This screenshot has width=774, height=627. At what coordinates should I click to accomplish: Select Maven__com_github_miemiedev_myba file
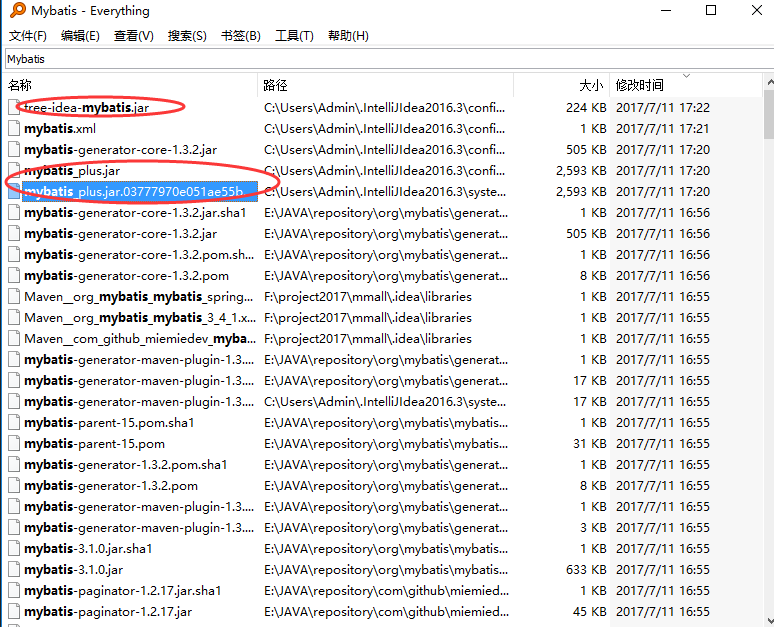click(x=140, y=339)
